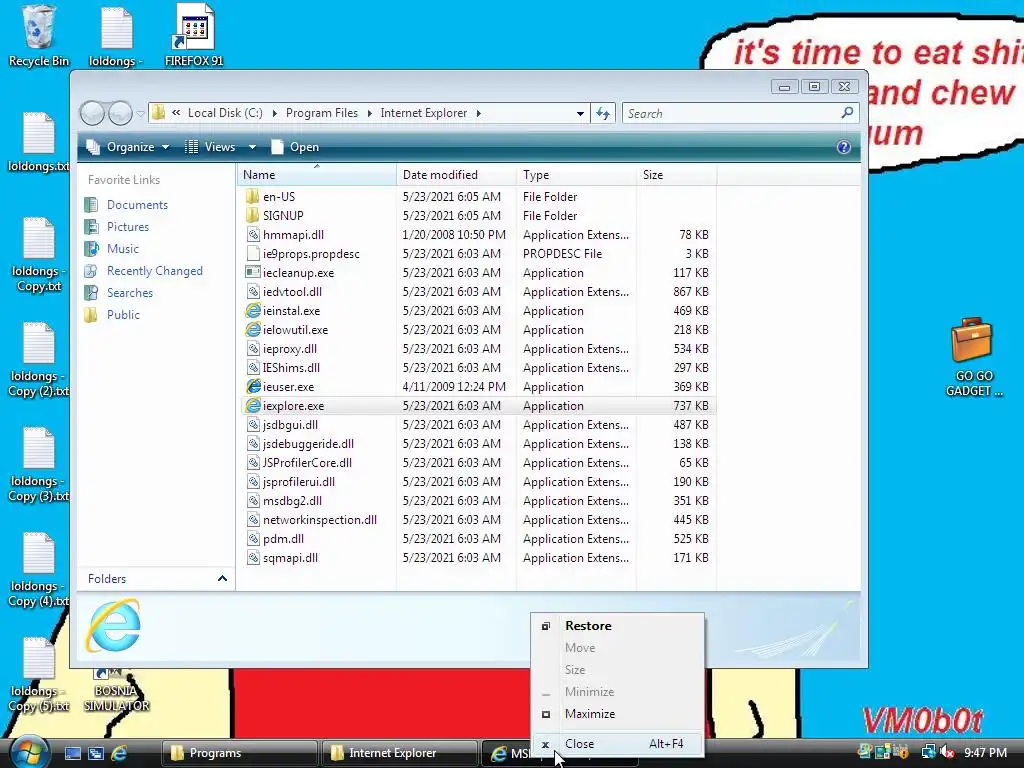Screen dimensions: 1024x768
Task: Switch to Programs taskbar window button
Action: [x=240, y=753]
